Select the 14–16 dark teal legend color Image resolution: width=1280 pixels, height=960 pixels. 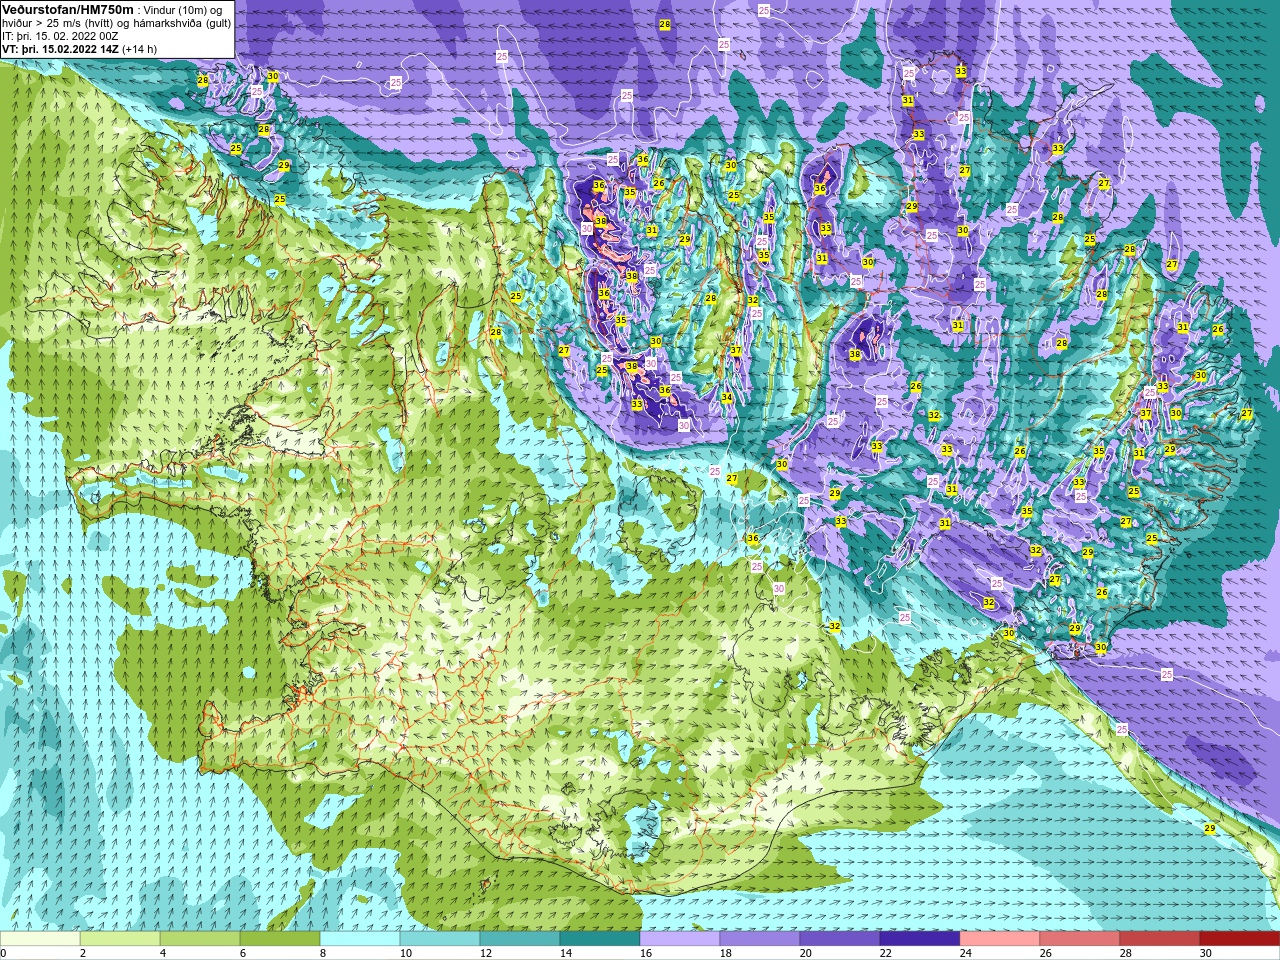[x=600, y=939]
